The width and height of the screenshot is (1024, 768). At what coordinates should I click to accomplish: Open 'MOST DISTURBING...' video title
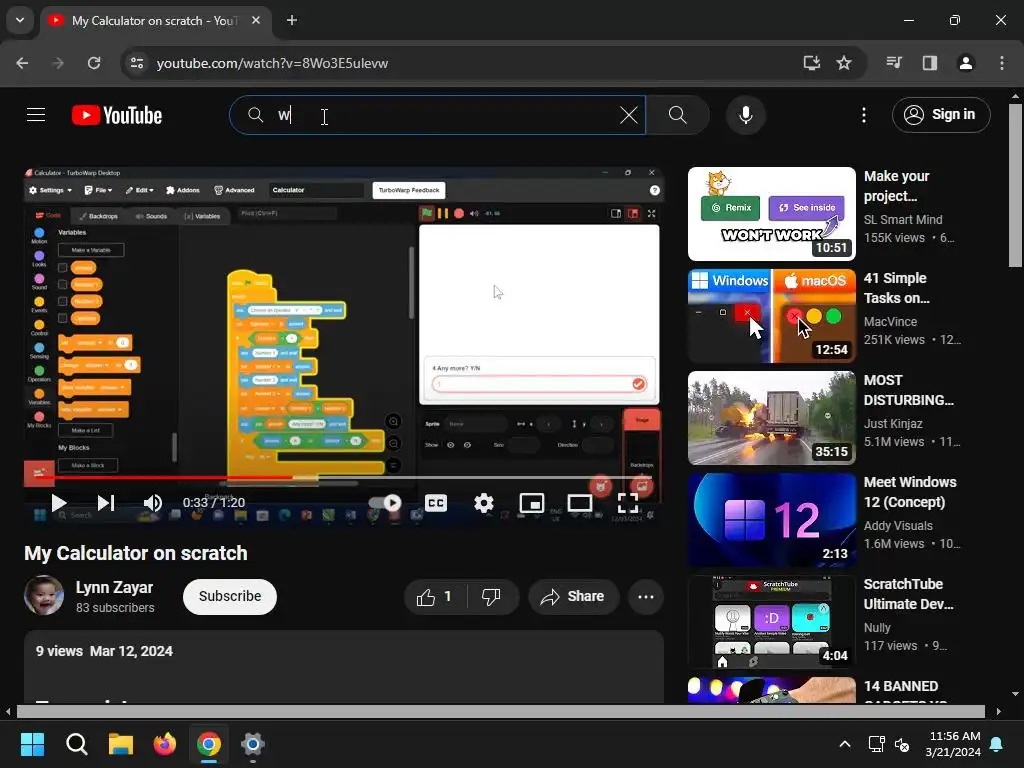point(908,390)
